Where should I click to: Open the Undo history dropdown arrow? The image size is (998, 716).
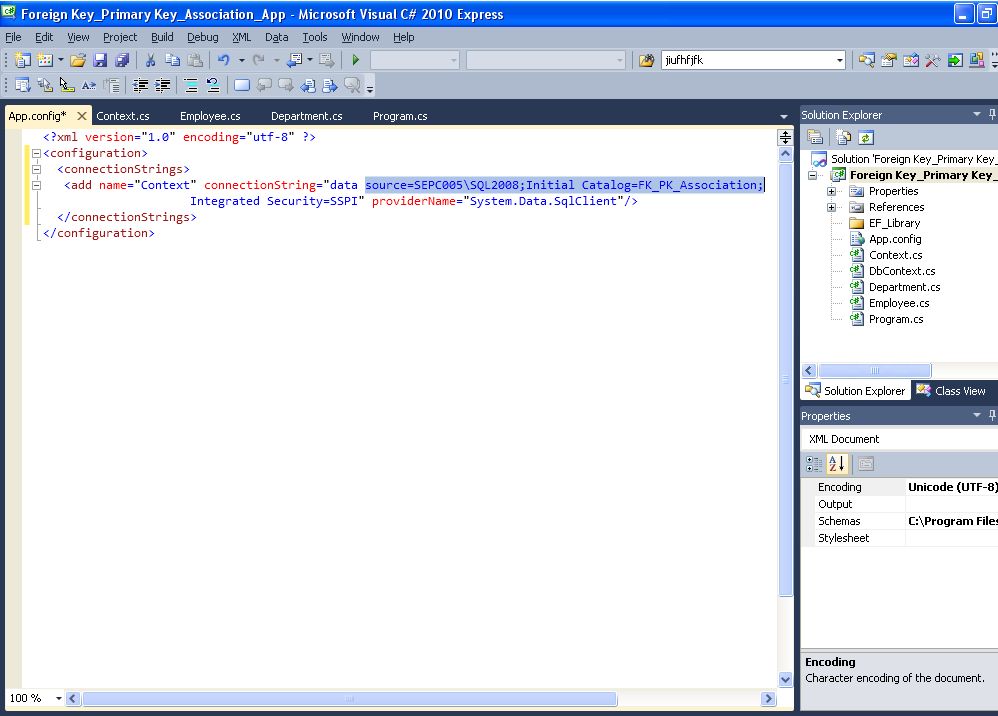pyautogui.click(x=242, y=60)
